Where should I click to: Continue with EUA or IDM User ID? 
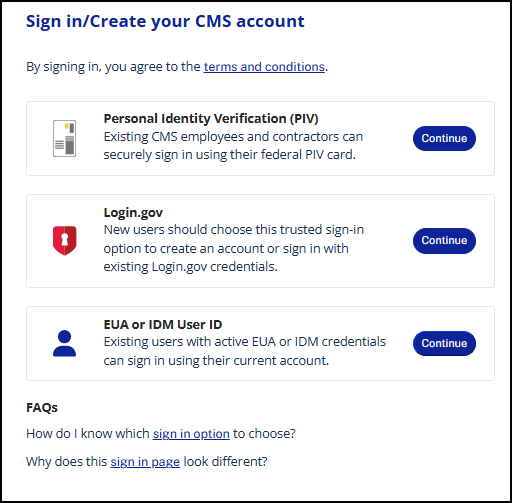pyautogui.click(x=444, y=343)
